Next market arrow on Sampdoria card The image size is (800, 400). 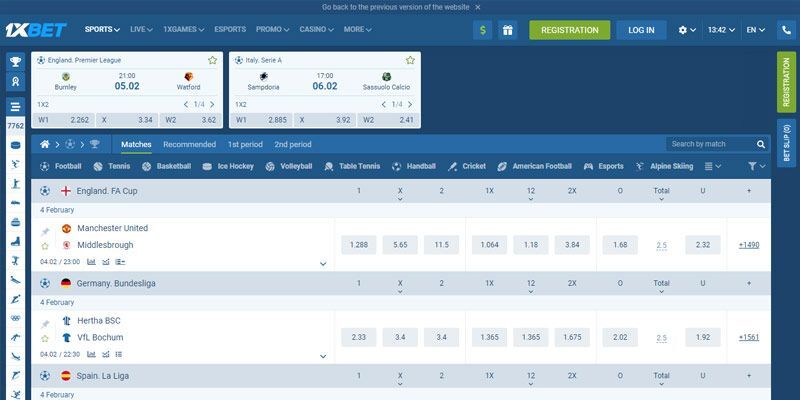(x=410, y=105)
